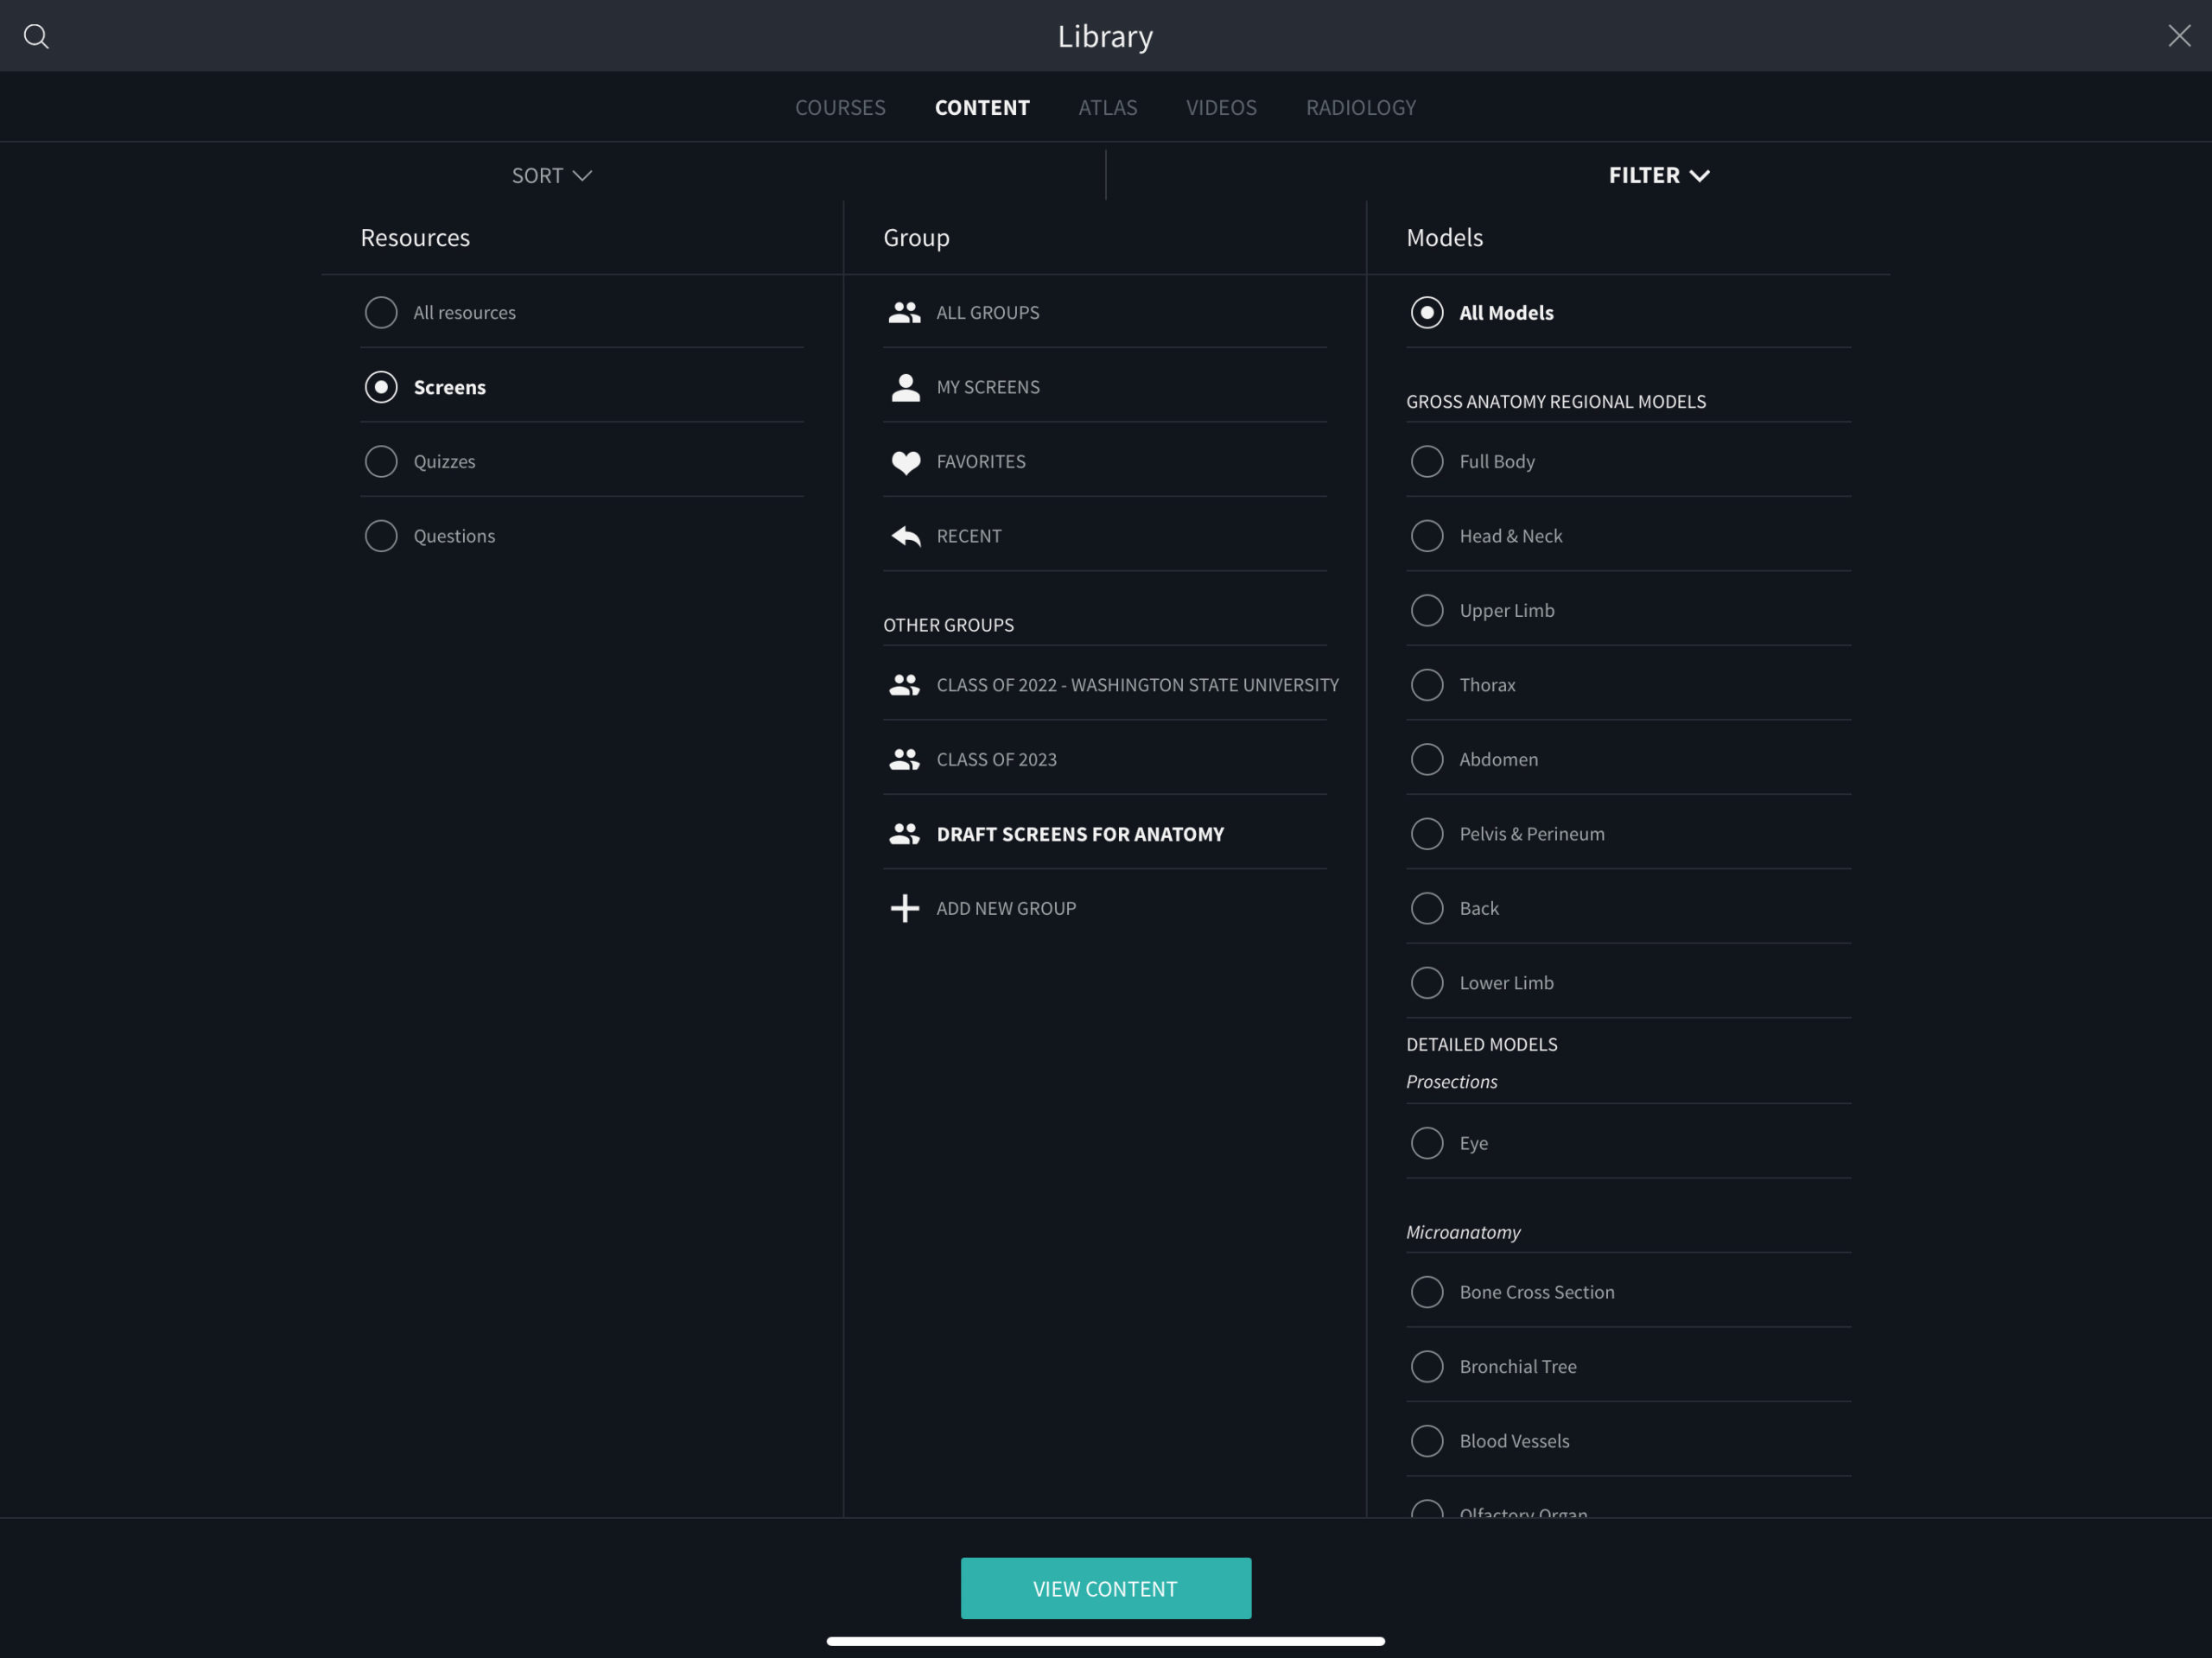Open the Radiology tab
The width and height of the screenshot is (2212, 1658).
click(1360, 107)
